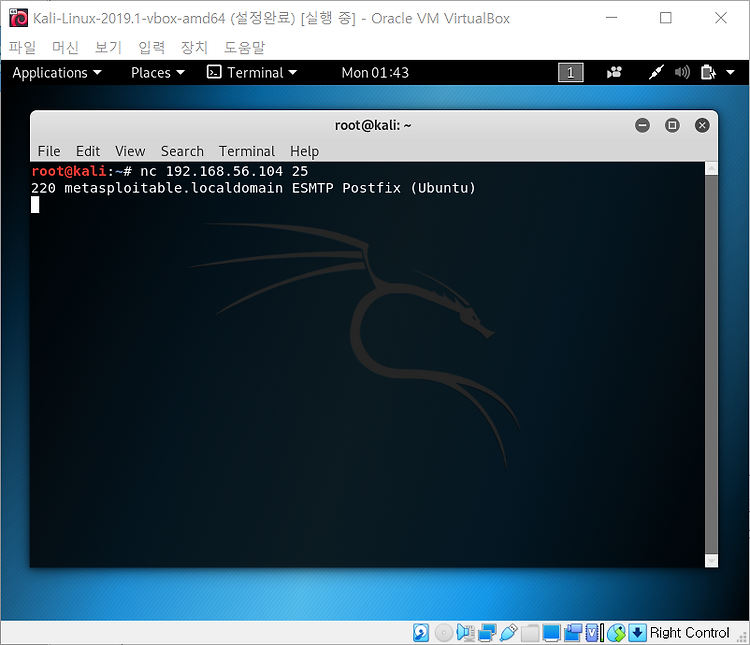Click the '220 metasploitable.localdomain ESMTP Postfix' line
750x645 pixels.
tap(254, 188)
